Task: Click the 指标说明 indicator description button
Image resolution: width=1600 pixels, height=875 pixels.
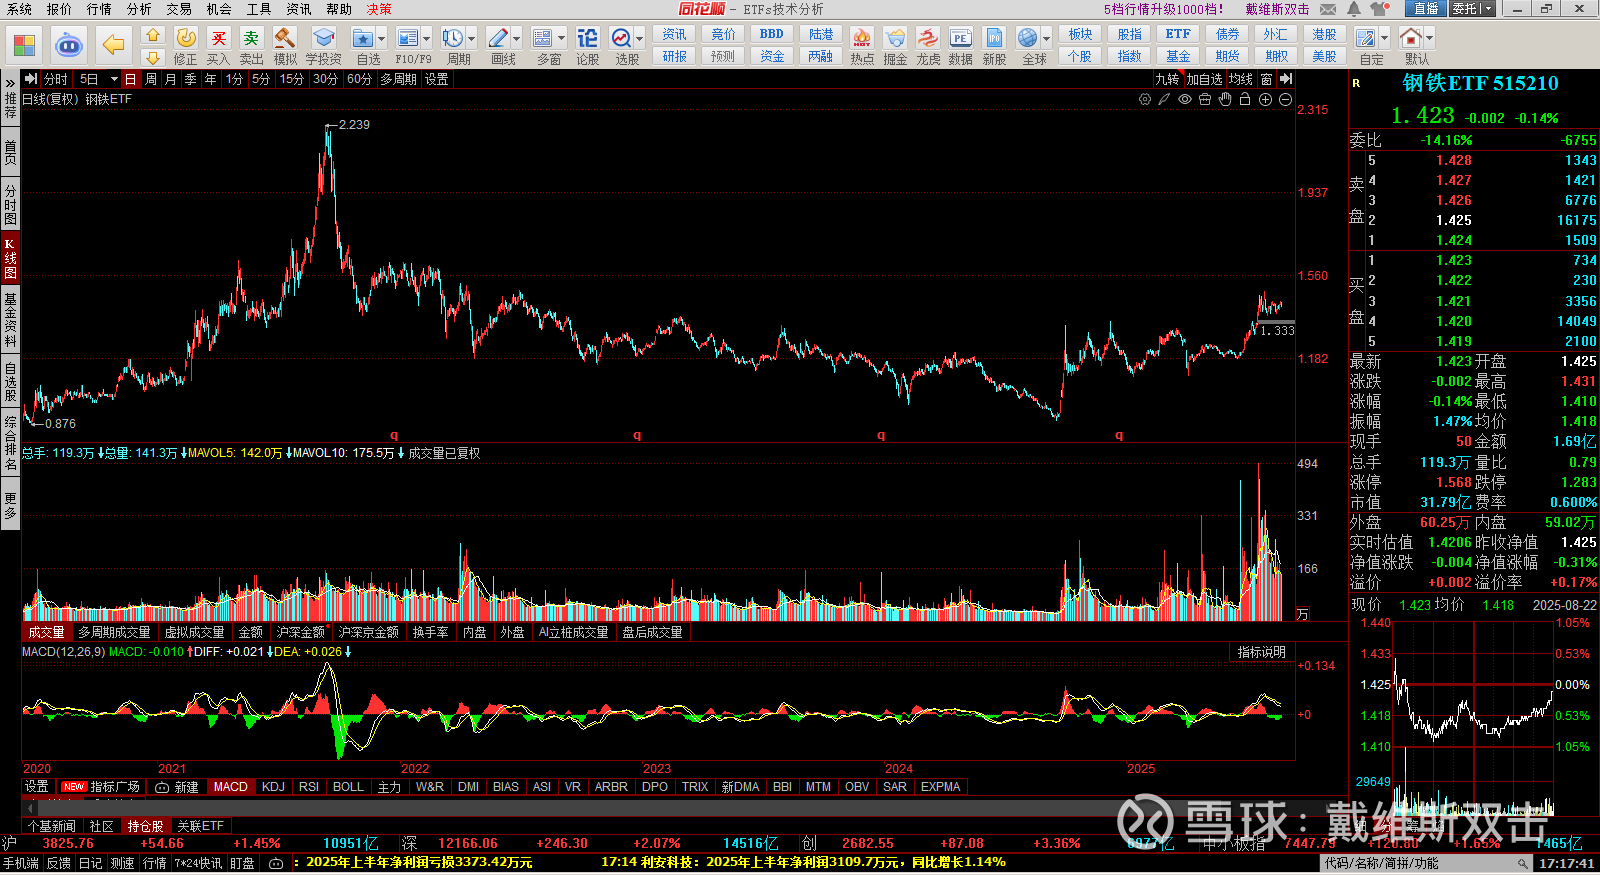Action: (1261, 652)
